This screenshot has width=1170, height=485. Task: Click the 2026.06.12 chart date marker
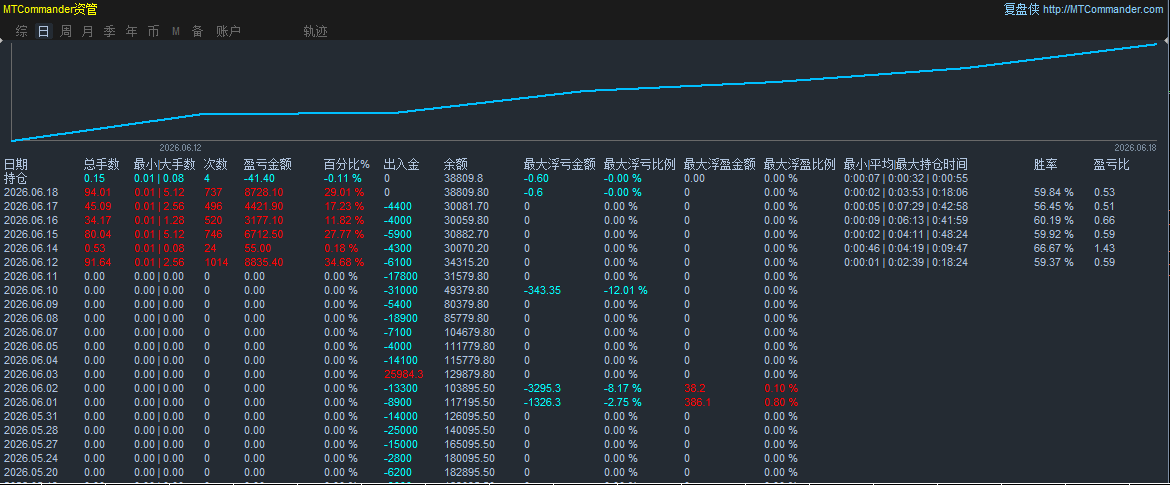click(181, 148)
